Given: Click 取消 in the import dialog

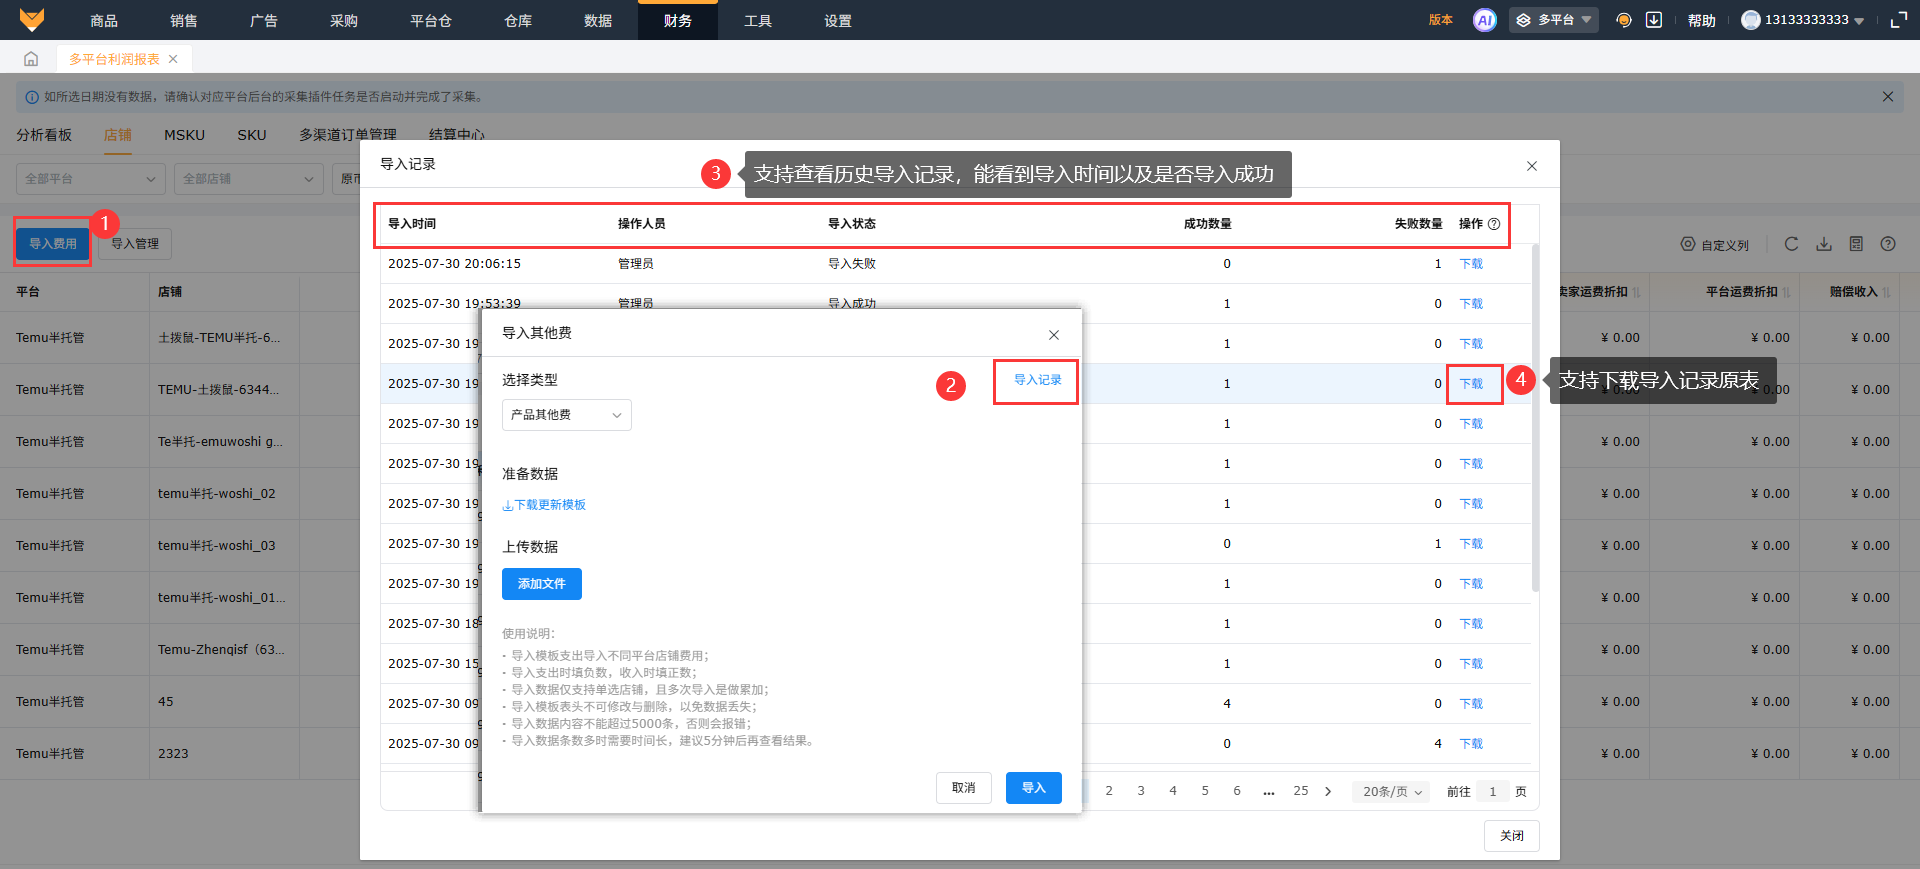Looking at the screenshot, I should point(964,788).
